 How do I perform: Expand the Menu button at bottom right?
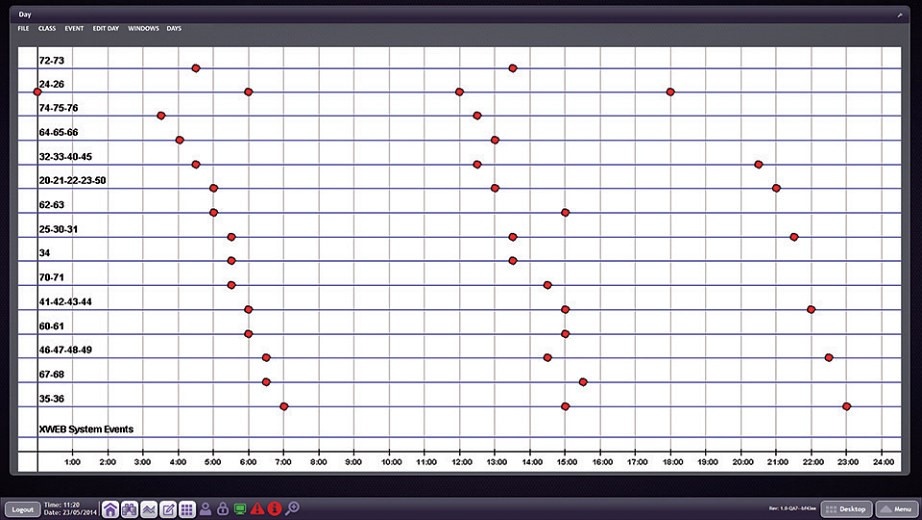pyautogui.click(x=895, y=509)
